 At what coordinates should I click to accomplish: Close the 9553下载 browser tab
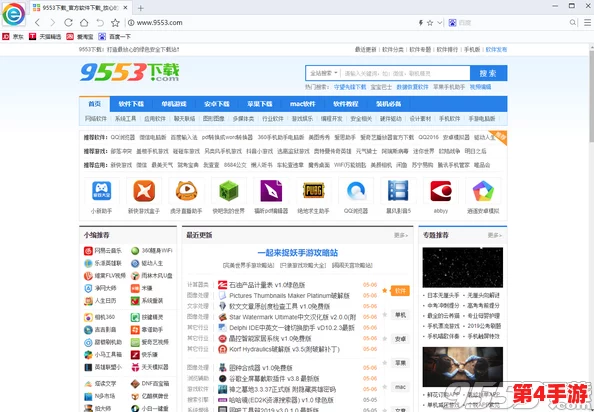126,8
